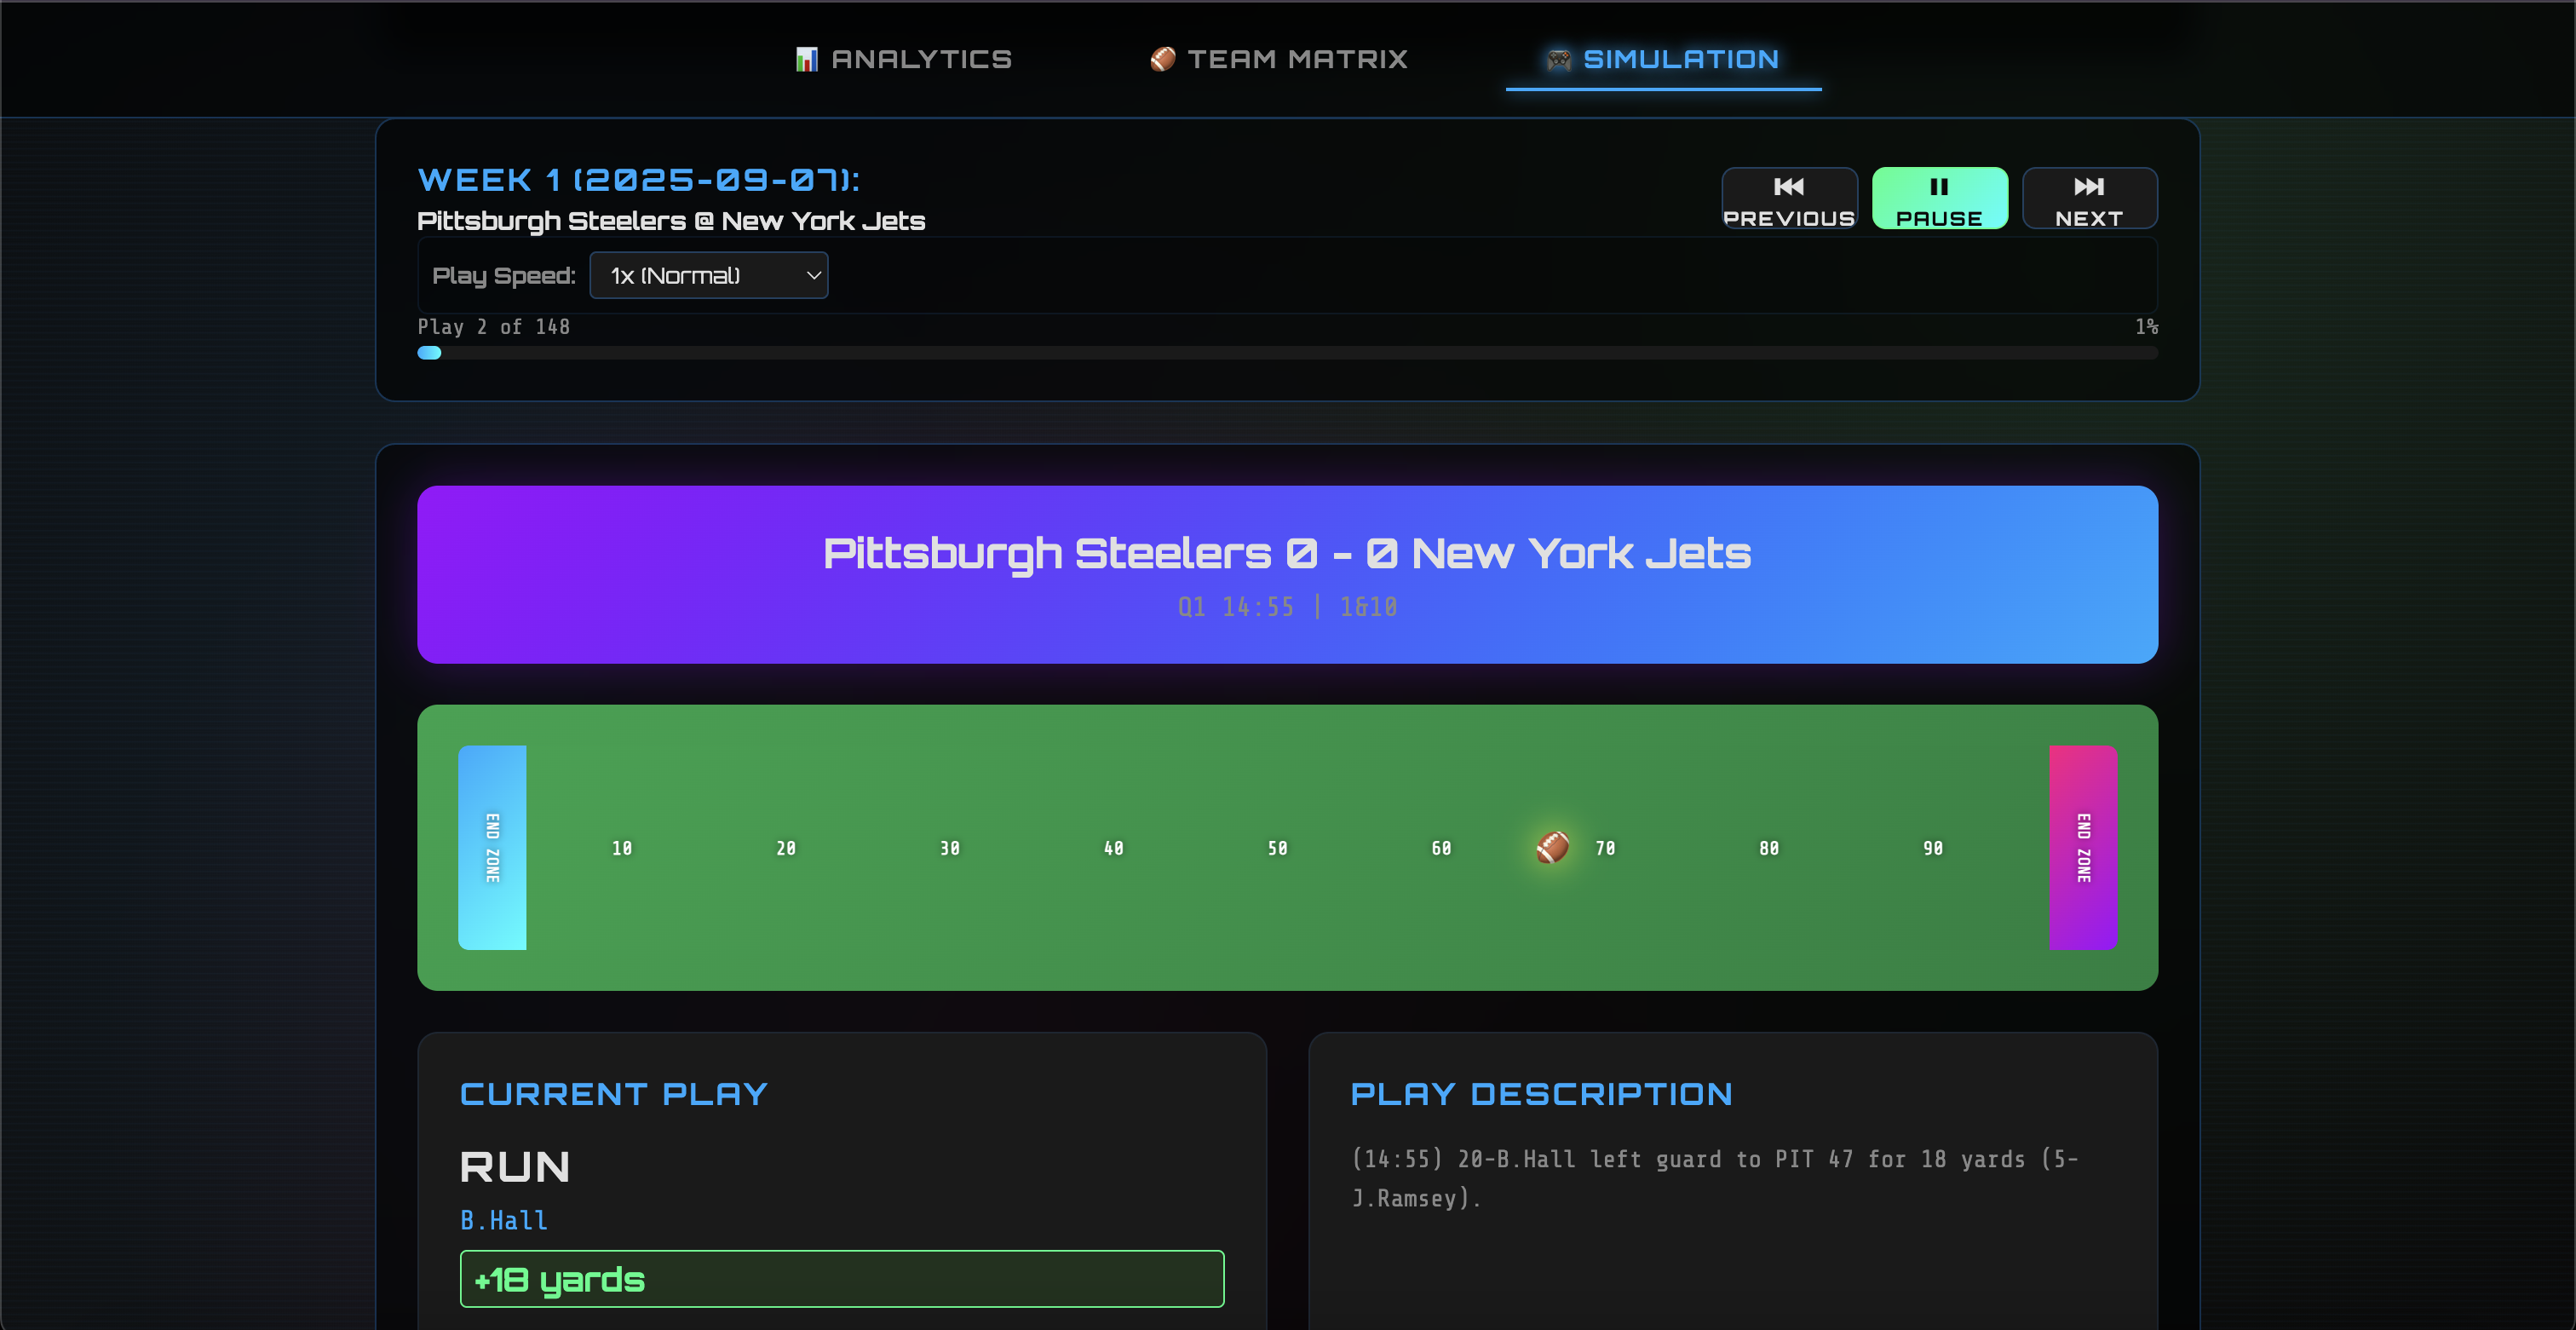Click the left blue End Zone

[492, 847]
